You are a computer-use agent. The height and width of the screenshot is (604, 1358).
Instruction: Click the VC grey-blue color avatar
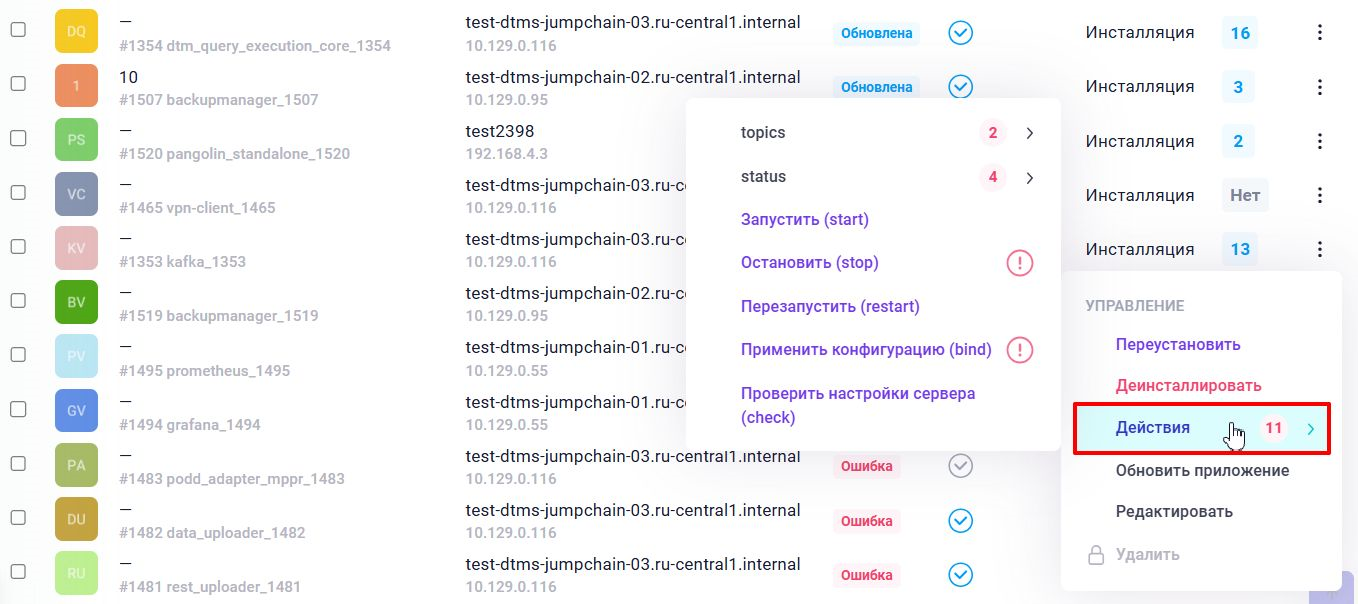coord(76,194)
